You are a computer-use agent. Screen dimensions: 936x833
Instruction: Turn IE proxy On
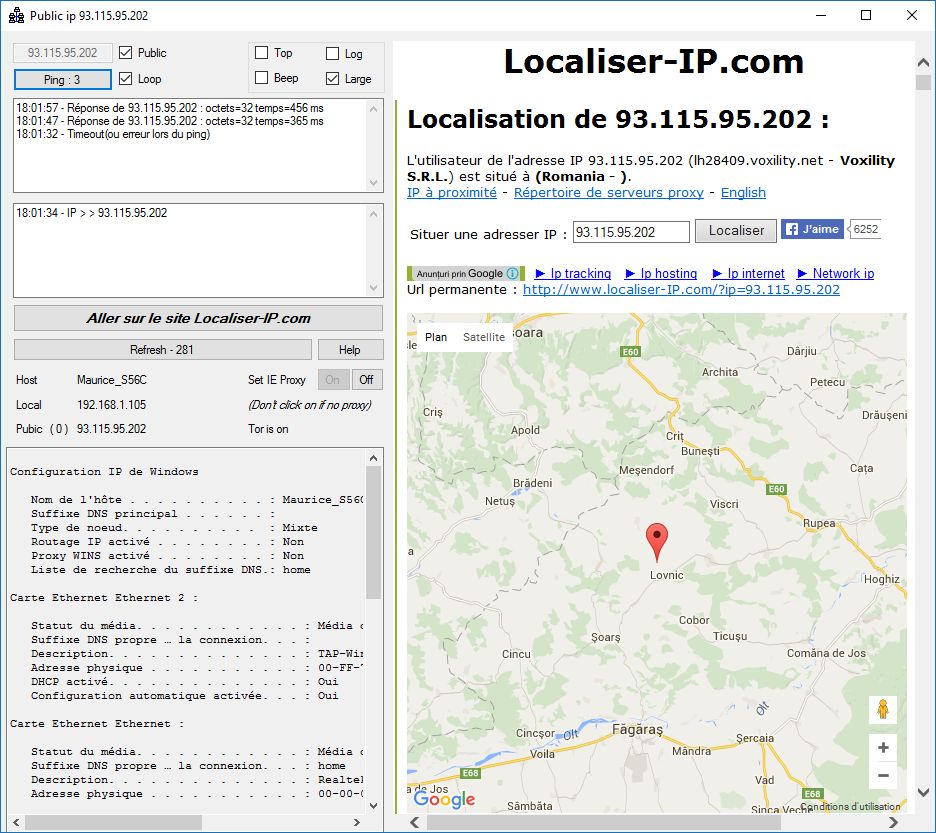(x=332, y=380)
